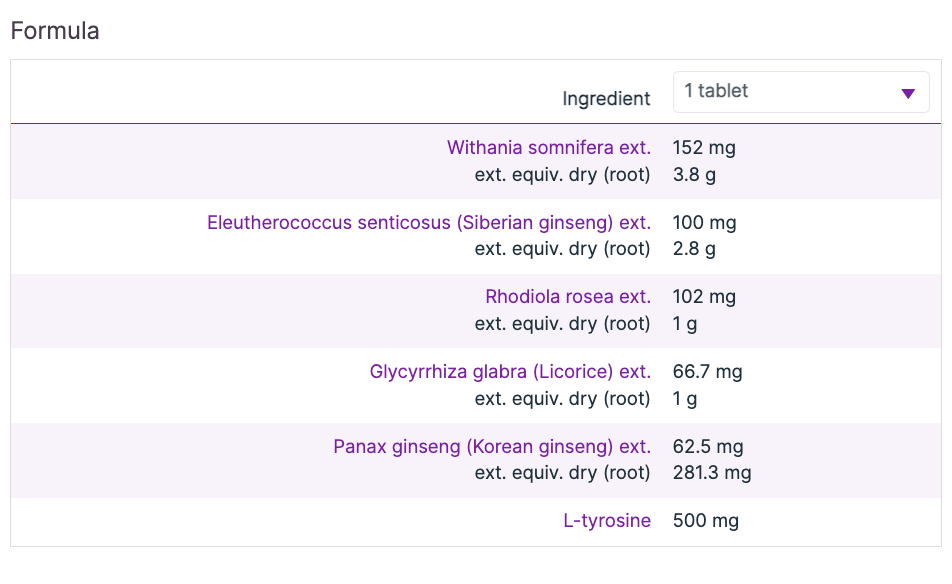Select the 2.8 g dry root value
Viewport: 952px width, 584px height.
pos(695,249)
